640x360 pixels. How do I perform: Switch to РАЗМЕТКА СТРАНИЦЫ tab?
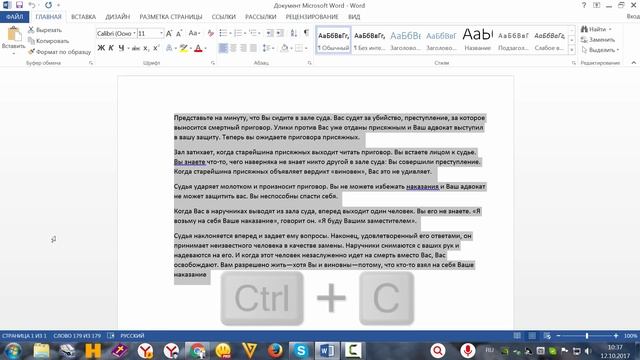tap(171, 17)
